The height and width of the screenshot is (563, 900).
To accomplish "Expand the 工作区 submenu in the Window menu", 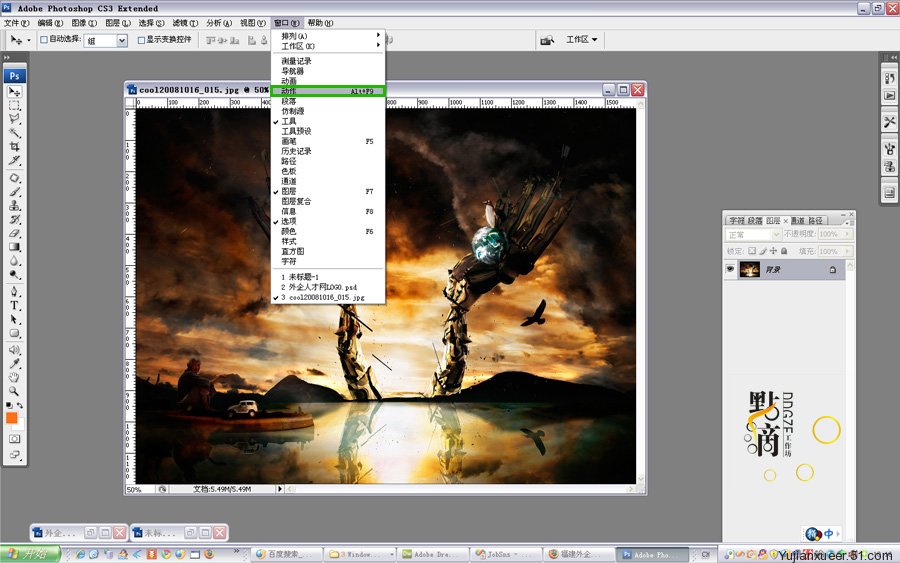I will [328, 46].
